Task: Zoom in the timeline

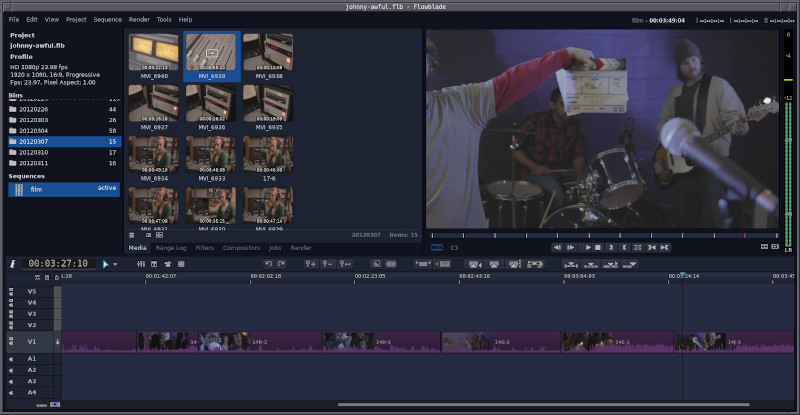Action: coord(310,264)
